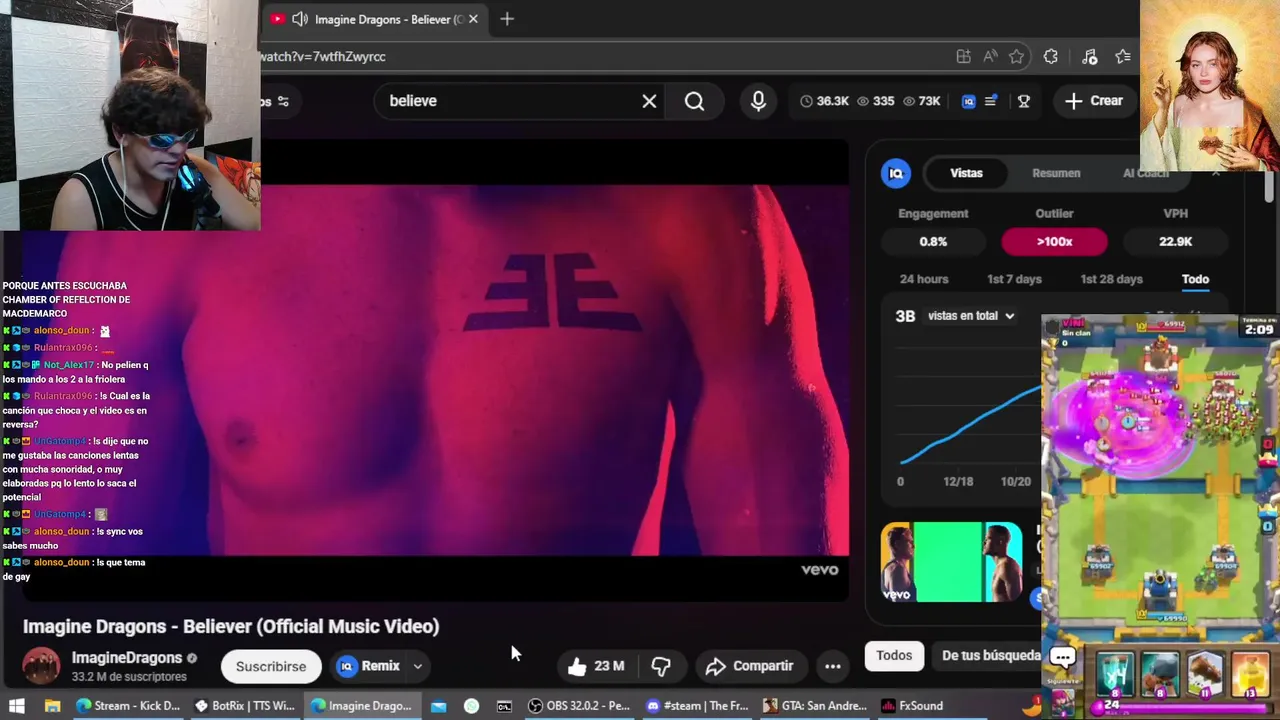Start voice search with microphone

758,101
